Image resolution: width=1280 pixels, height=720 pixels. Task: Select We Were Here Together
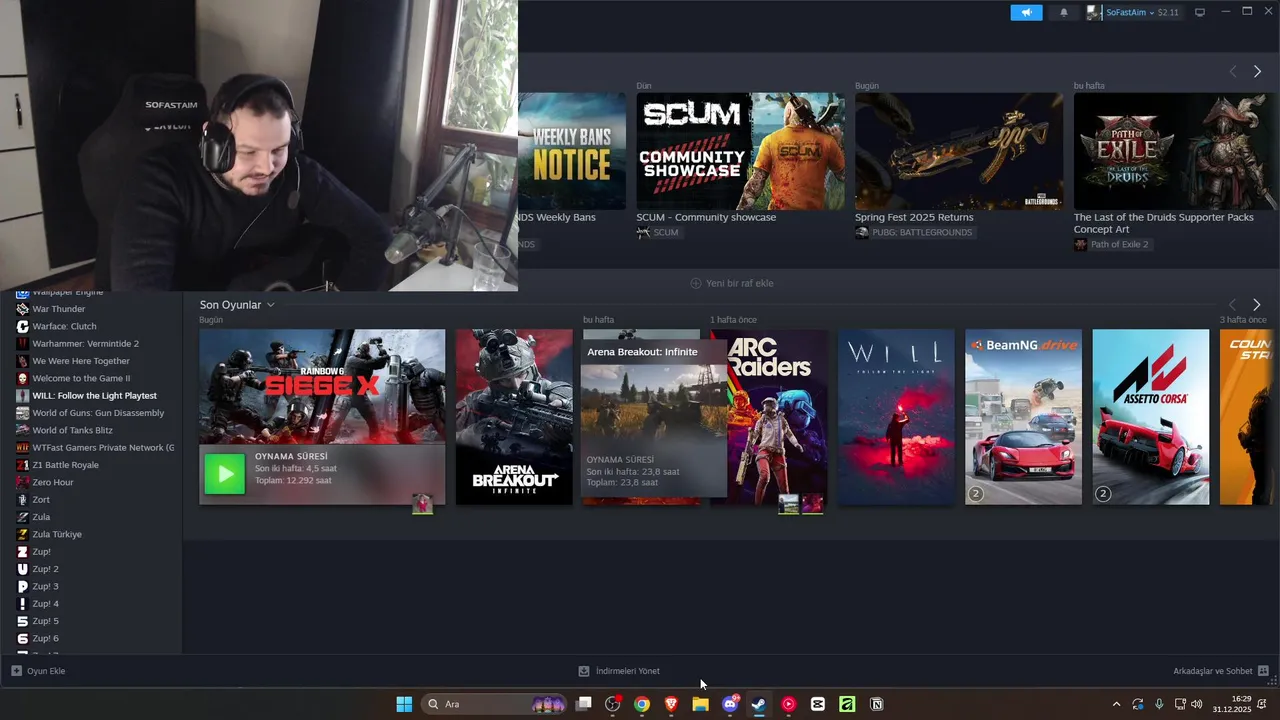[x=81, y=361]
